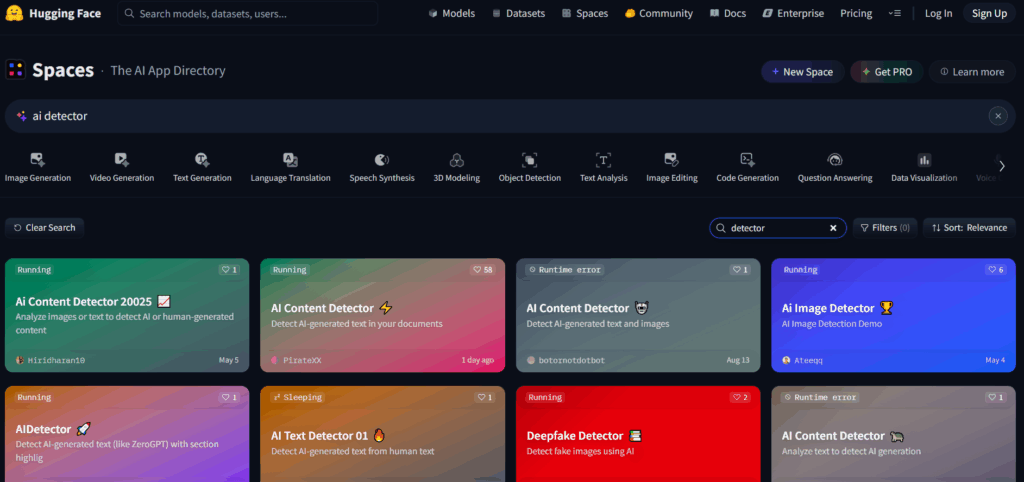Expand the Filters menu

(885, 228)
